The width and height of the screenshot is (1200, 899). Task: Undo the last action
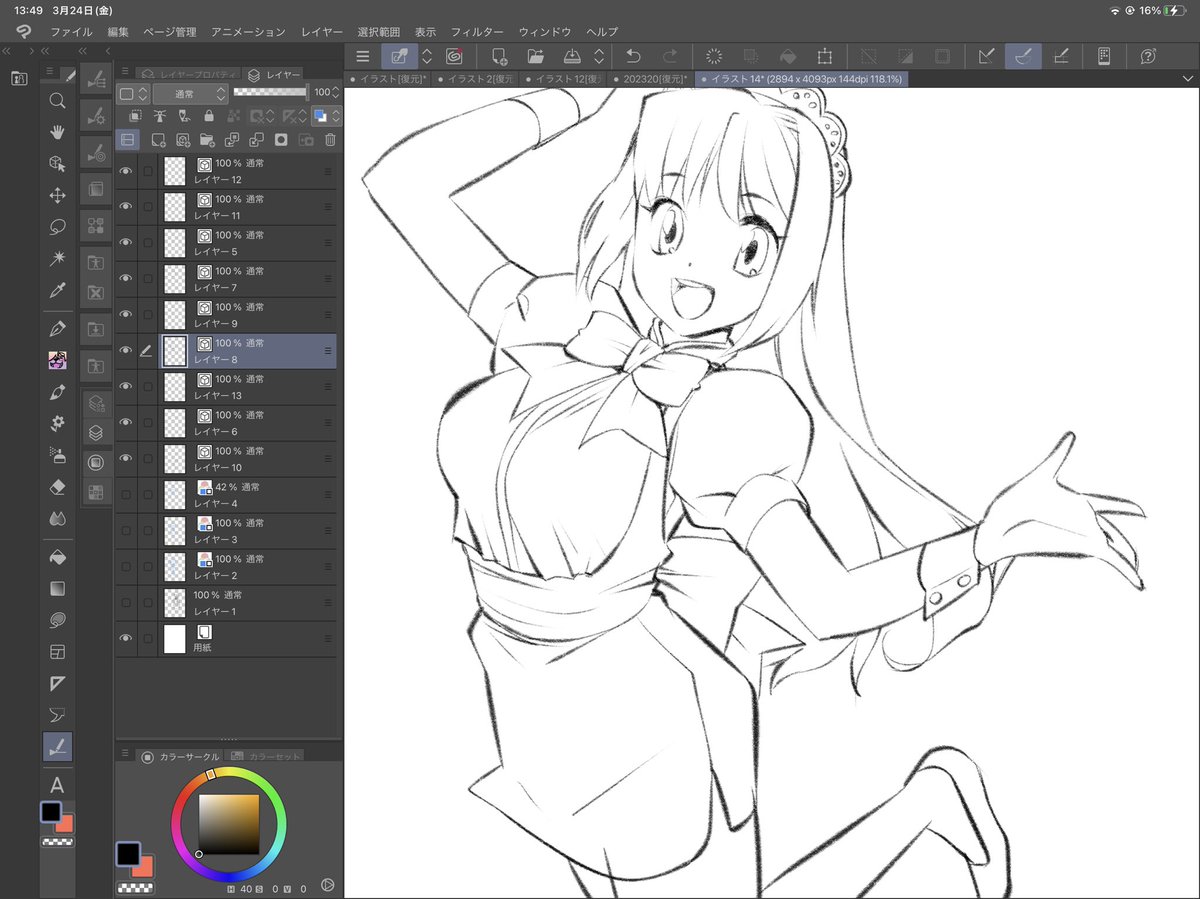tap(632, 56)
